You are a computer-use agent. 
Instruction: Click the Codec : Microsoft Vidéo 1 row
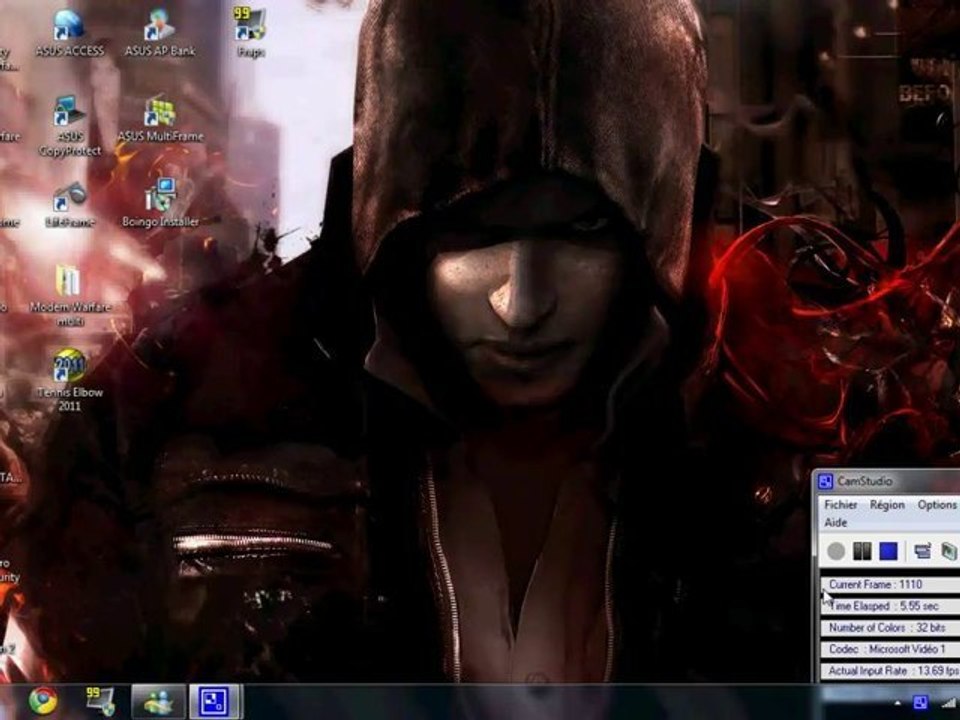[890, 649]
